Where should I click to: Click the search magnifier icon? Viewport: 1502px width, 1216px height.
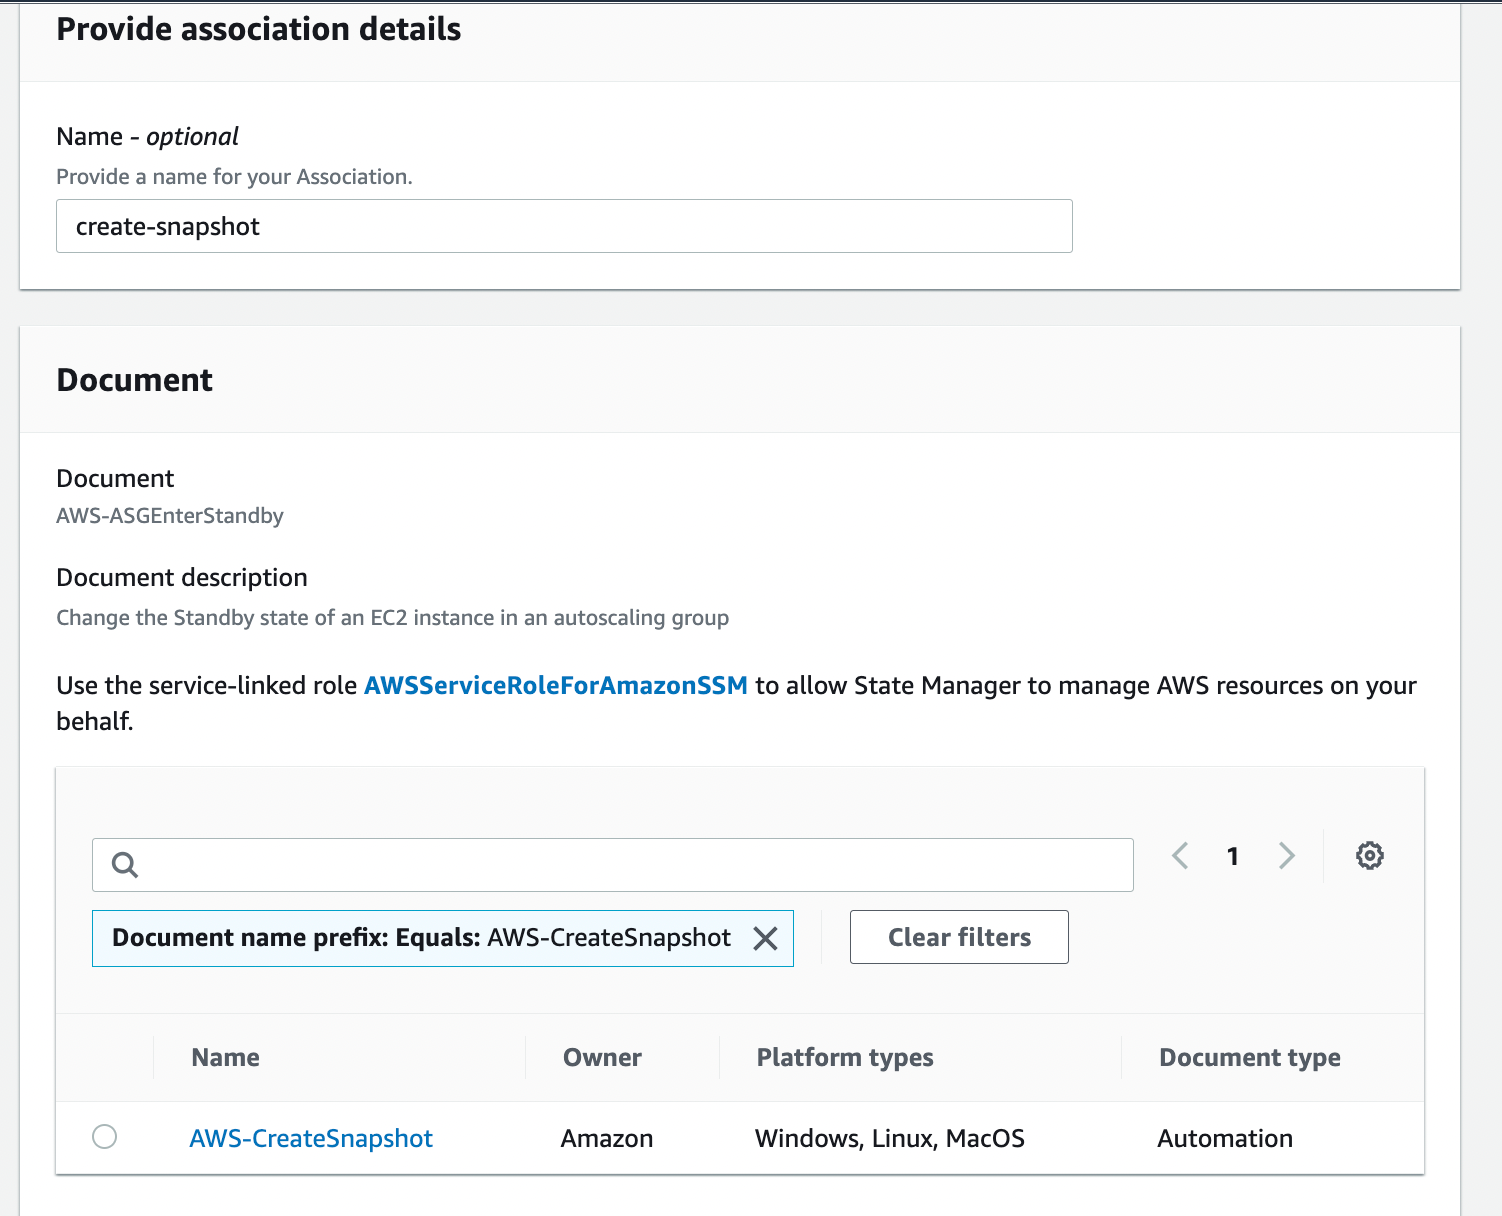125,865
